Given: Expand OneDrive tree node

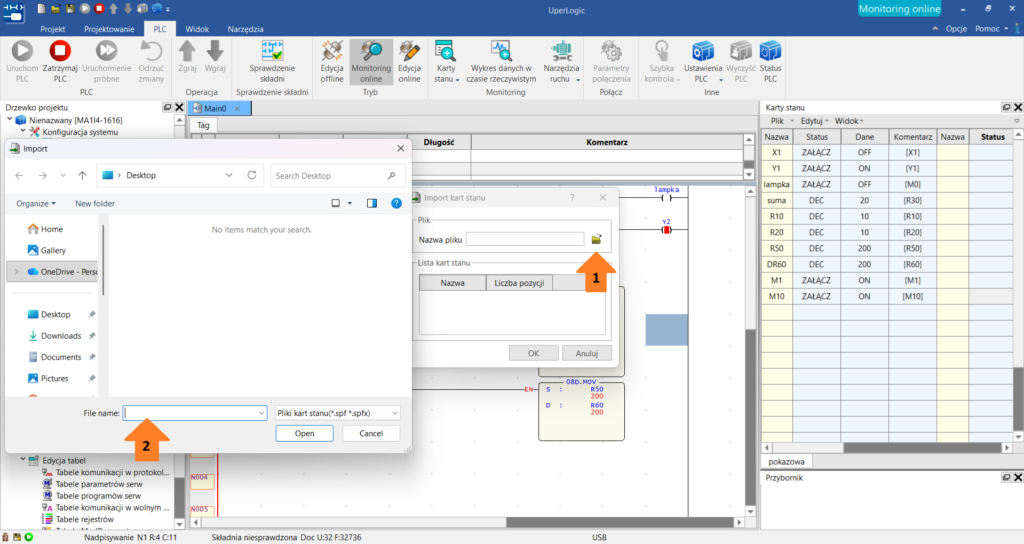Looking at the screenshot, I should pos(16,272).
